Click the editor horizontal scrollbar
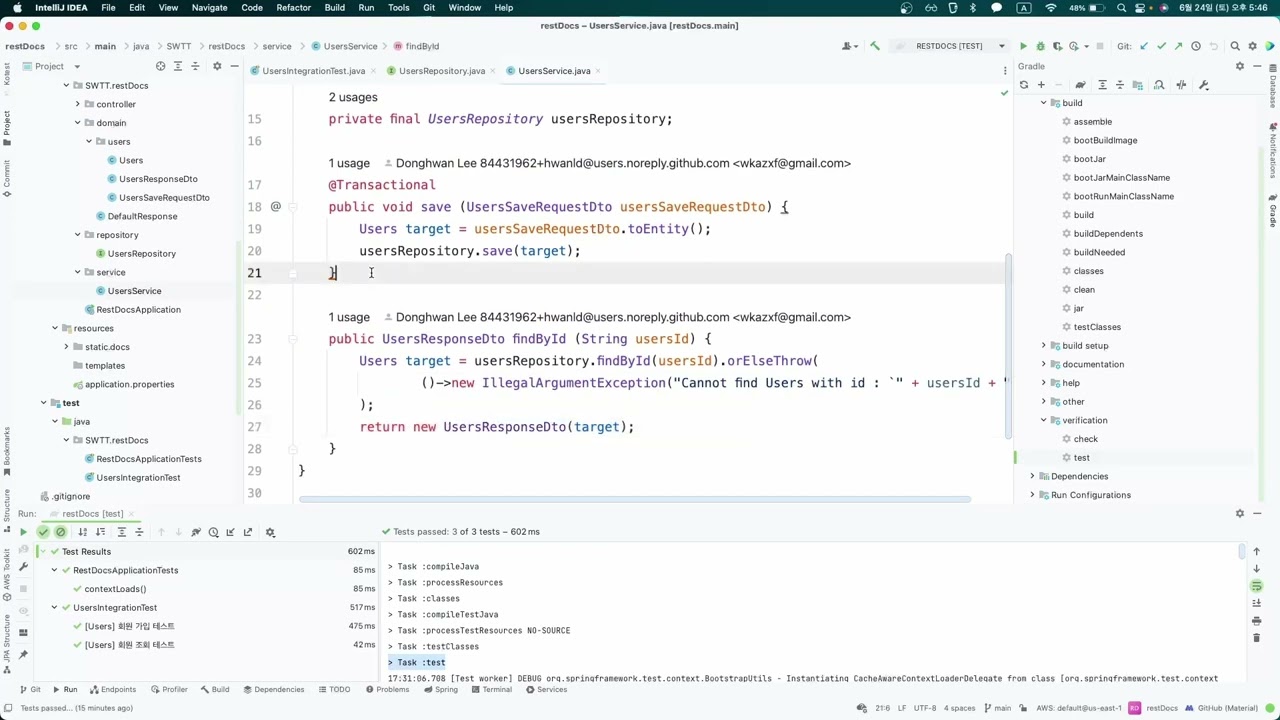The image size is (1280, 720). tap(634, 499)
